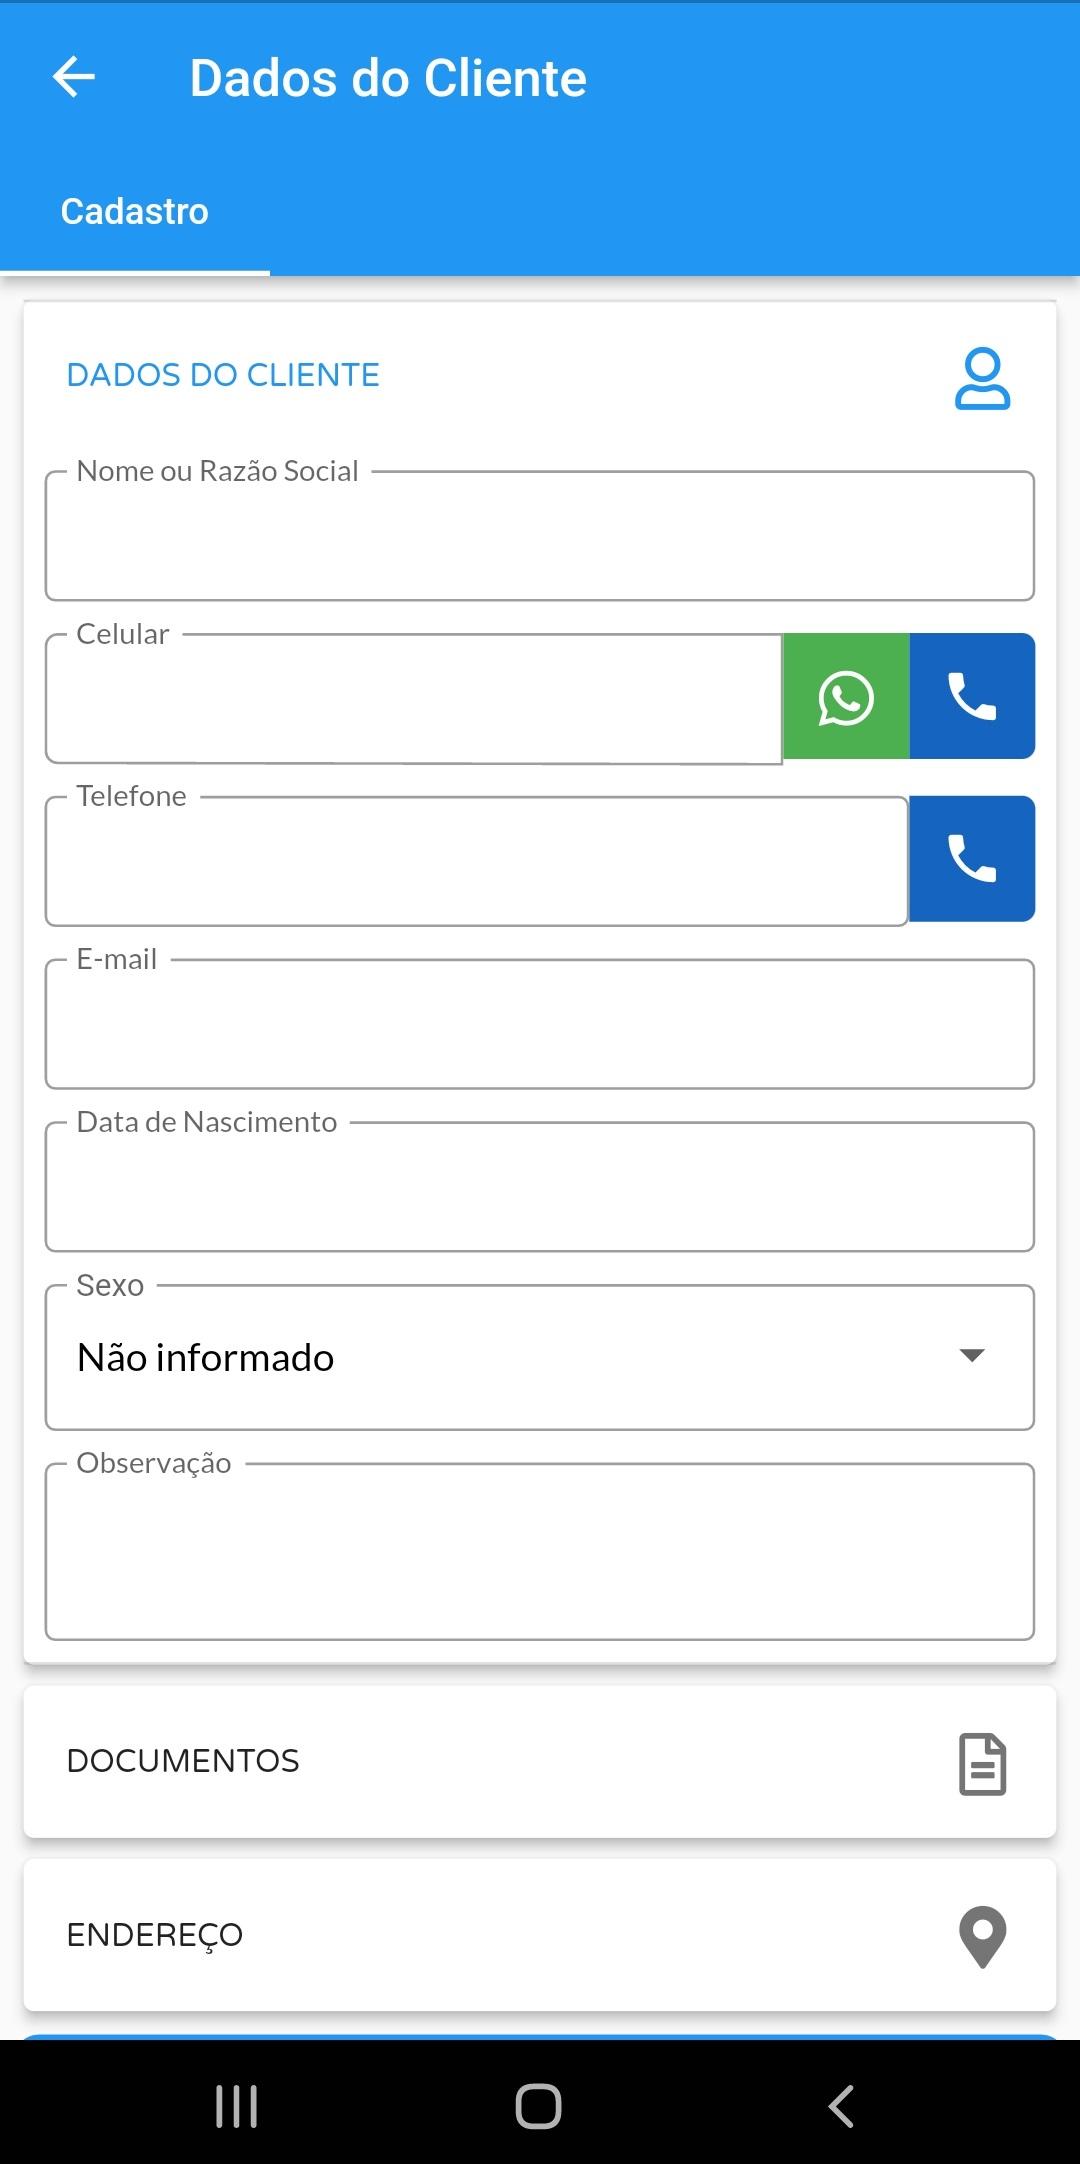This screenshot has height=2164, width=1080.
Task: Call the Celular number with the phone button
Action: tap(972, 697)
